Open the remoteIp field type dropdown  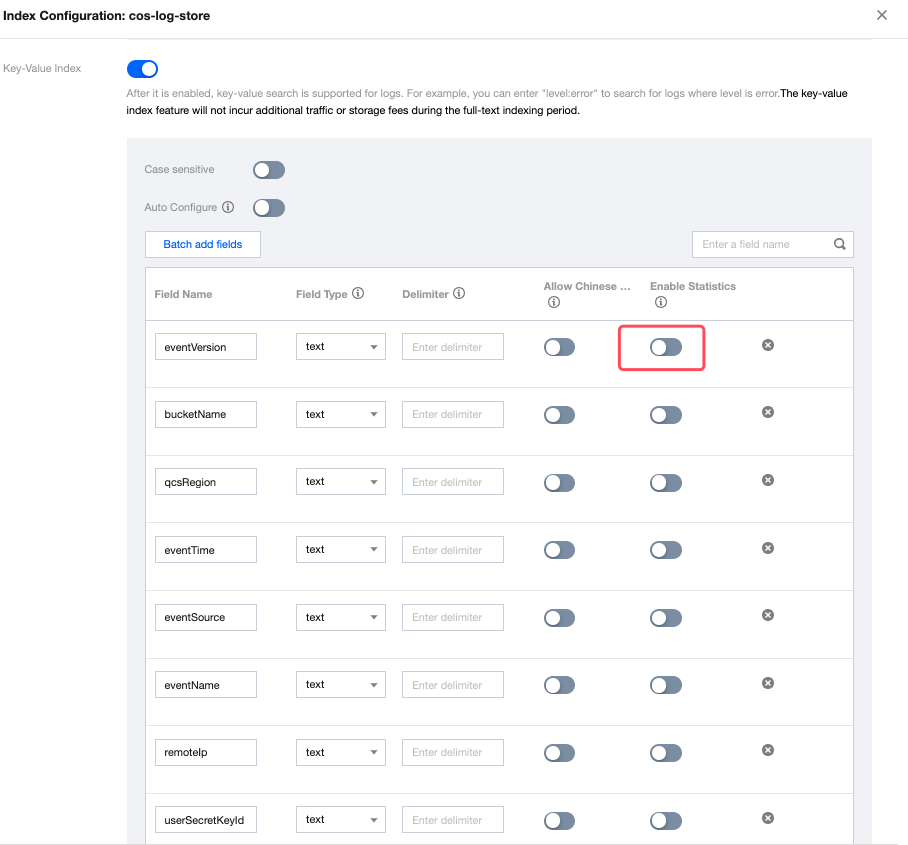coord(340,752)
